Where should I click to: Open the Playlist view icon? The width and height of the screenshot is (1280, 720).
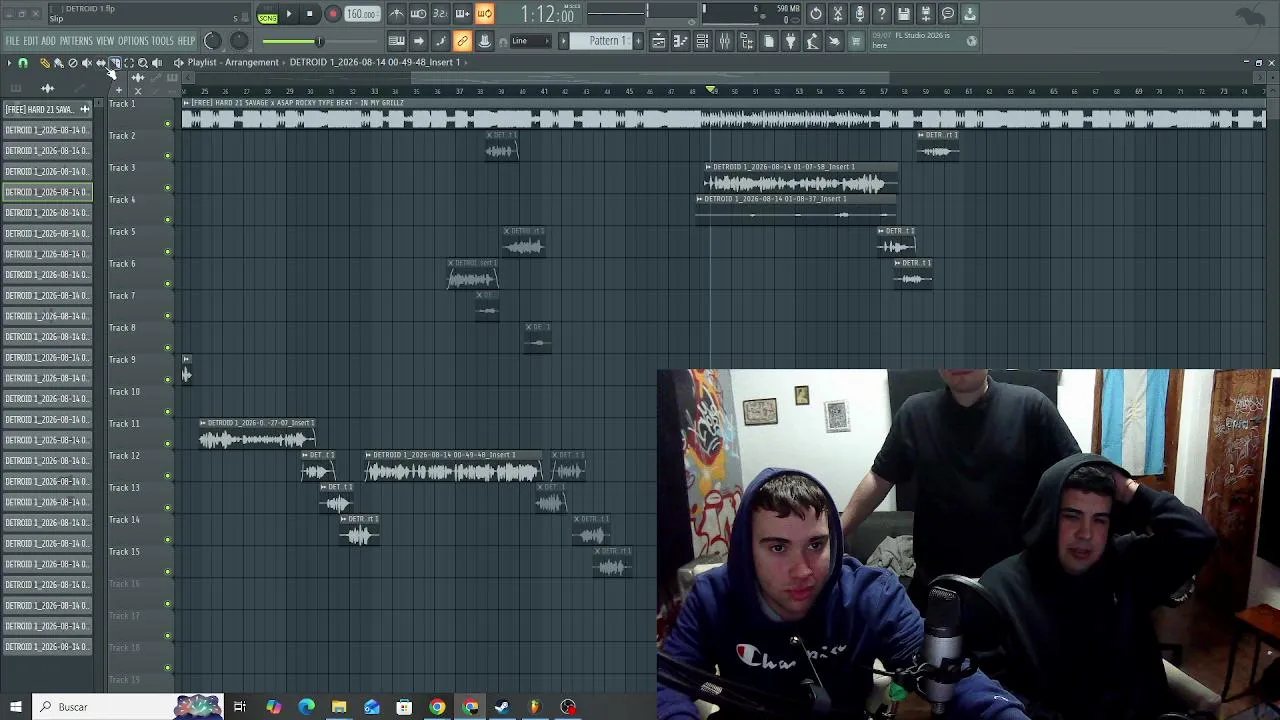[659, 41]
